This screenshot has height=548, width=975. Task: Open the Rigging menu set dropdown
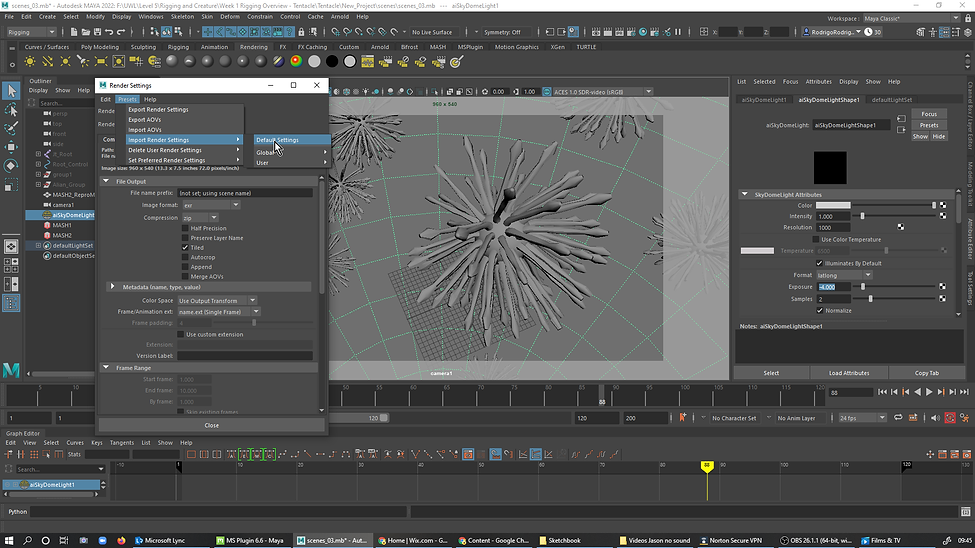[x=31, y=32]
